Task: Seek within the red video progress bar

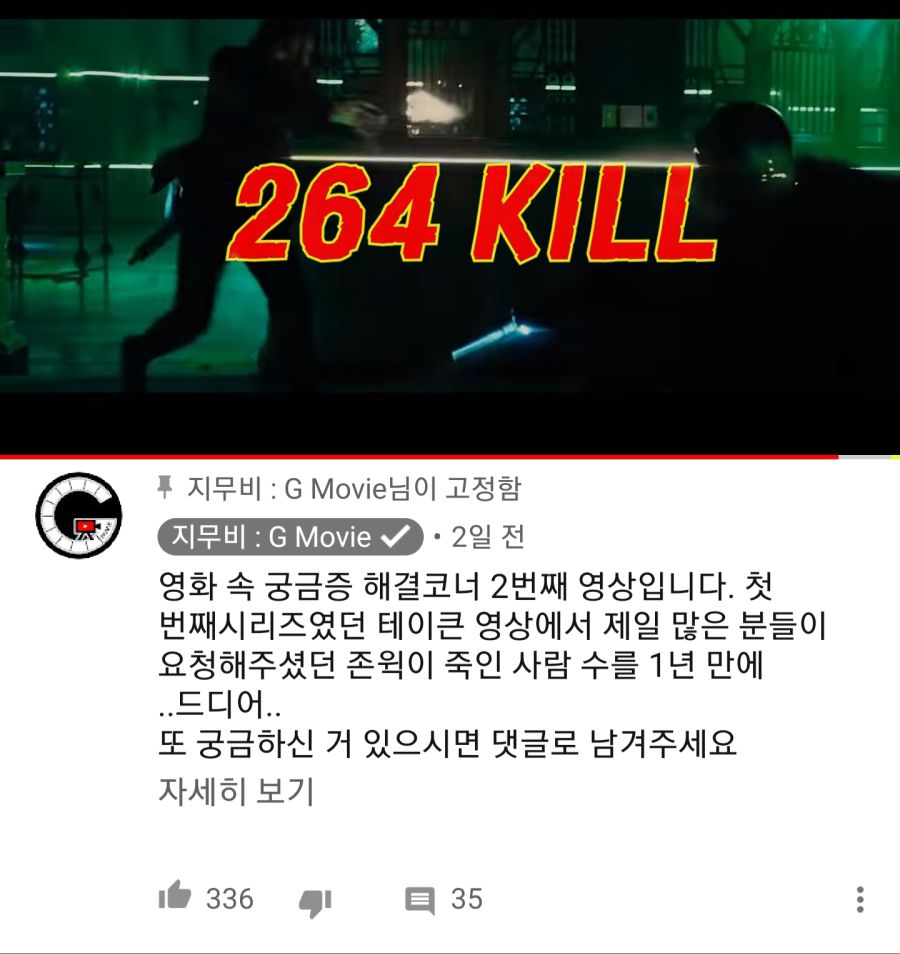Action: click(419, 456)
